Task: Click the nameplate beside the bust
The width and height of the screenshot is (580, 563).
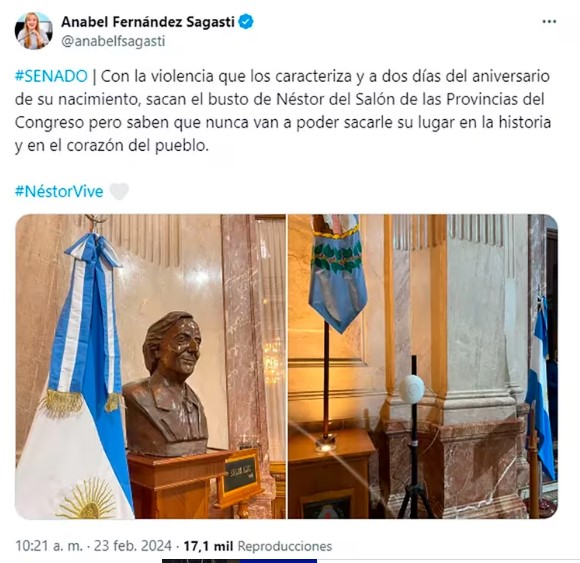Action: [x=241, y=474]
